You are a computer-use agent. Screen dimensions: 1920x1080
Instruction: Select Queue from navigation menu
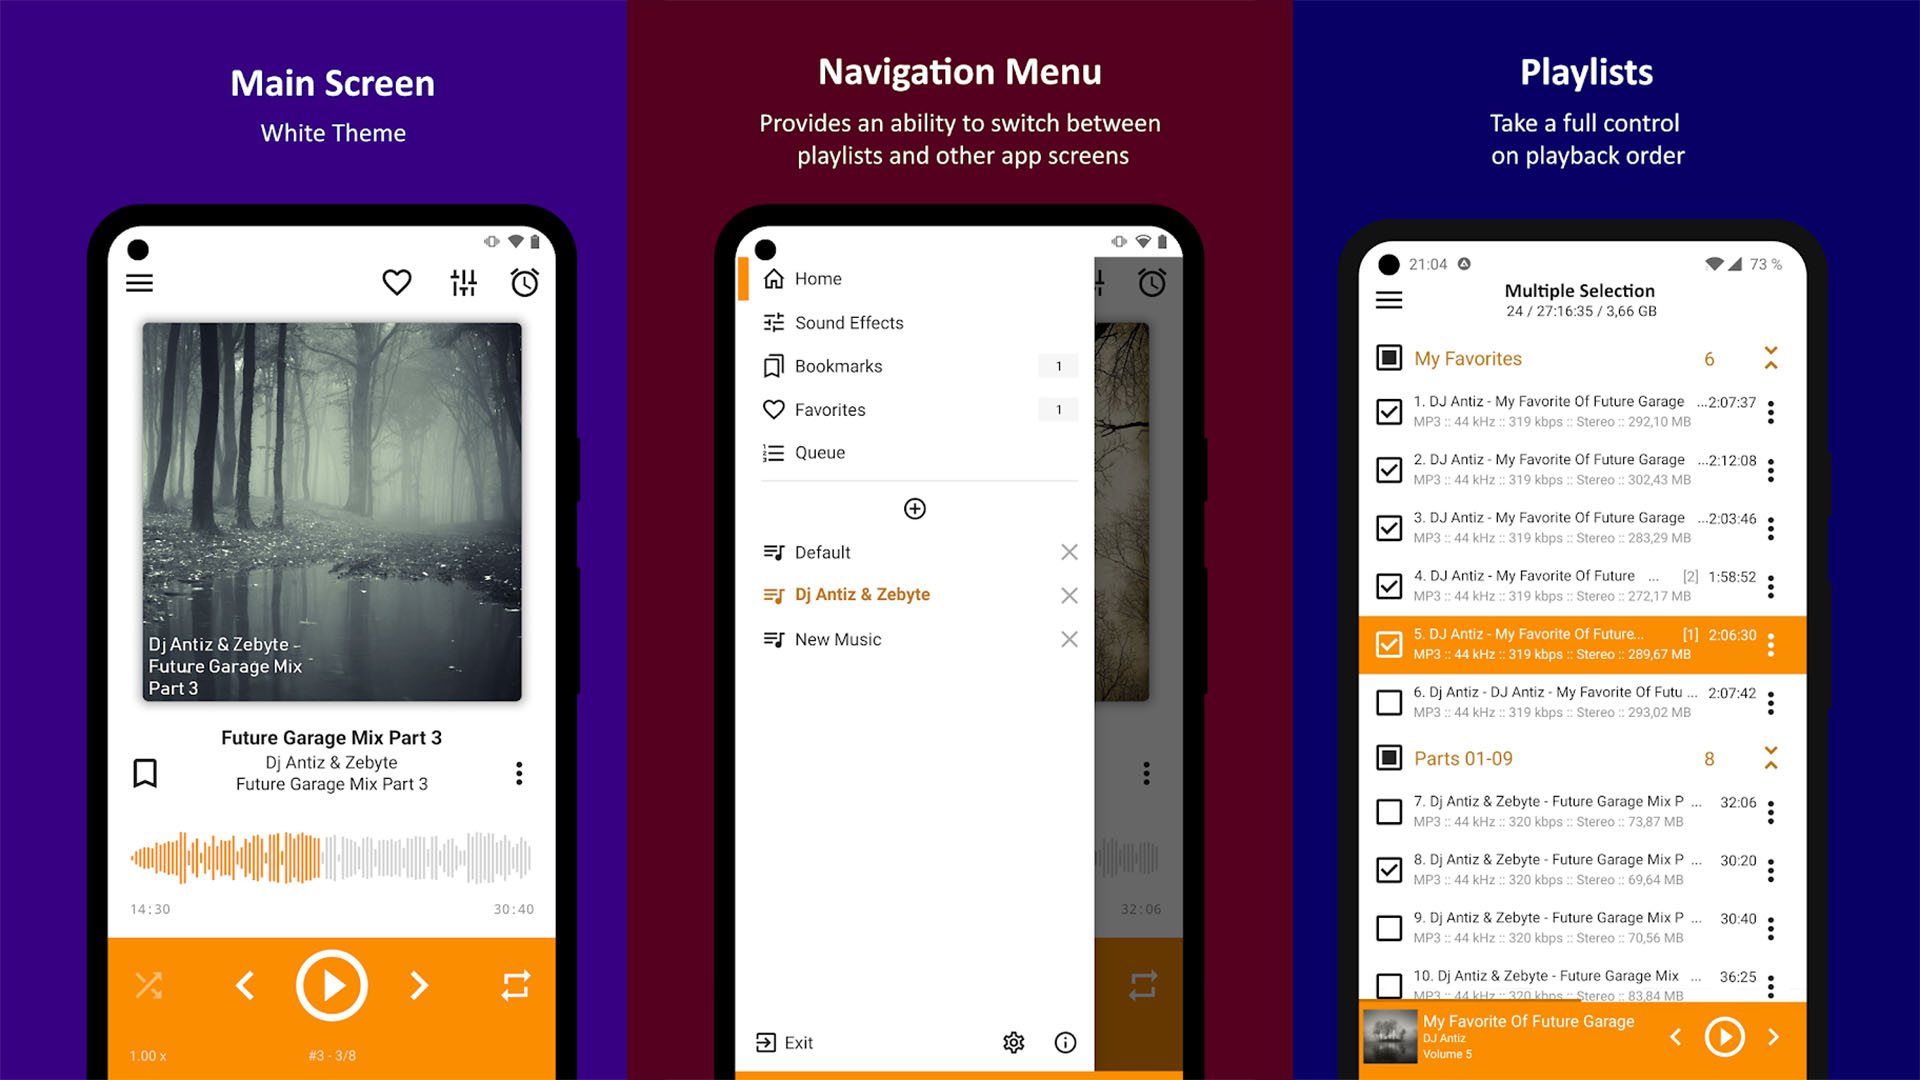point(818,452)
